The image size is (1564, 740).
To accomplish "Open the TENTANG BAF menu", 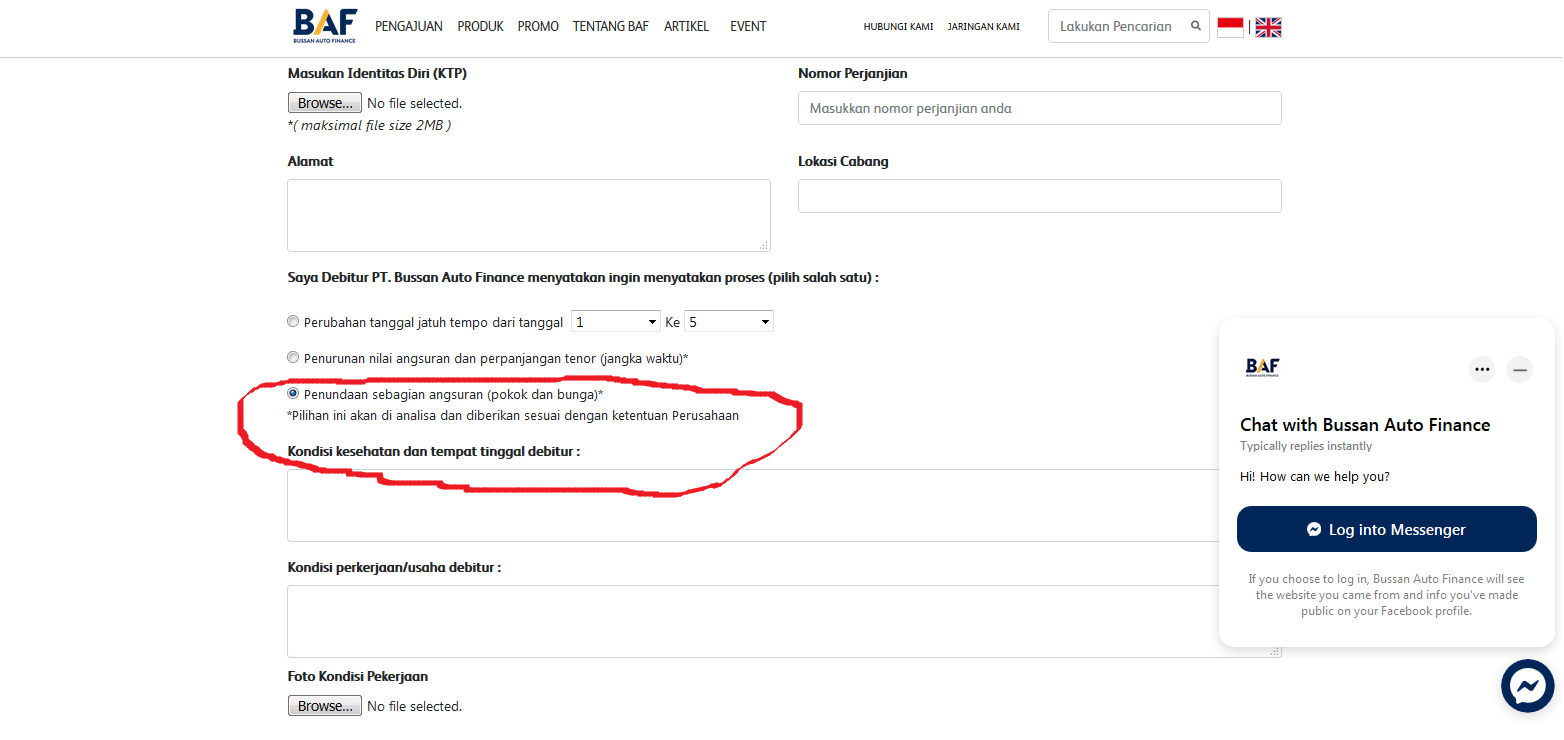I will pyautogui.click(x=610, y=26).
